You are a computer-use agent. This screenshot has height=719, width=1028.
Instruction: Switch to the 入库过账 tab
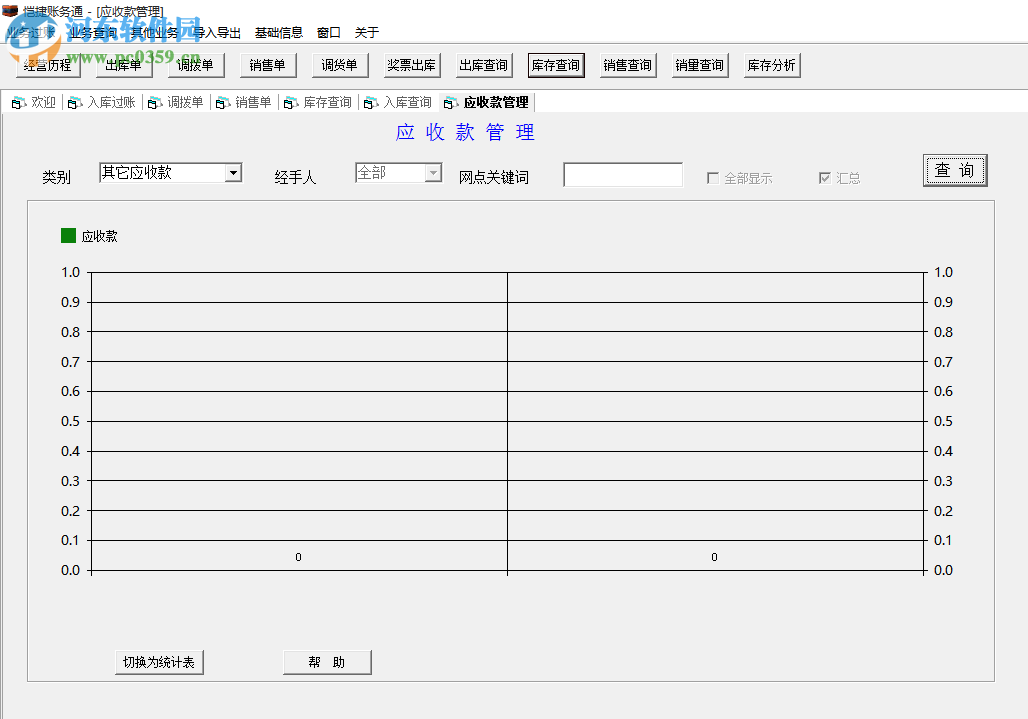click(x=102, y=103)
